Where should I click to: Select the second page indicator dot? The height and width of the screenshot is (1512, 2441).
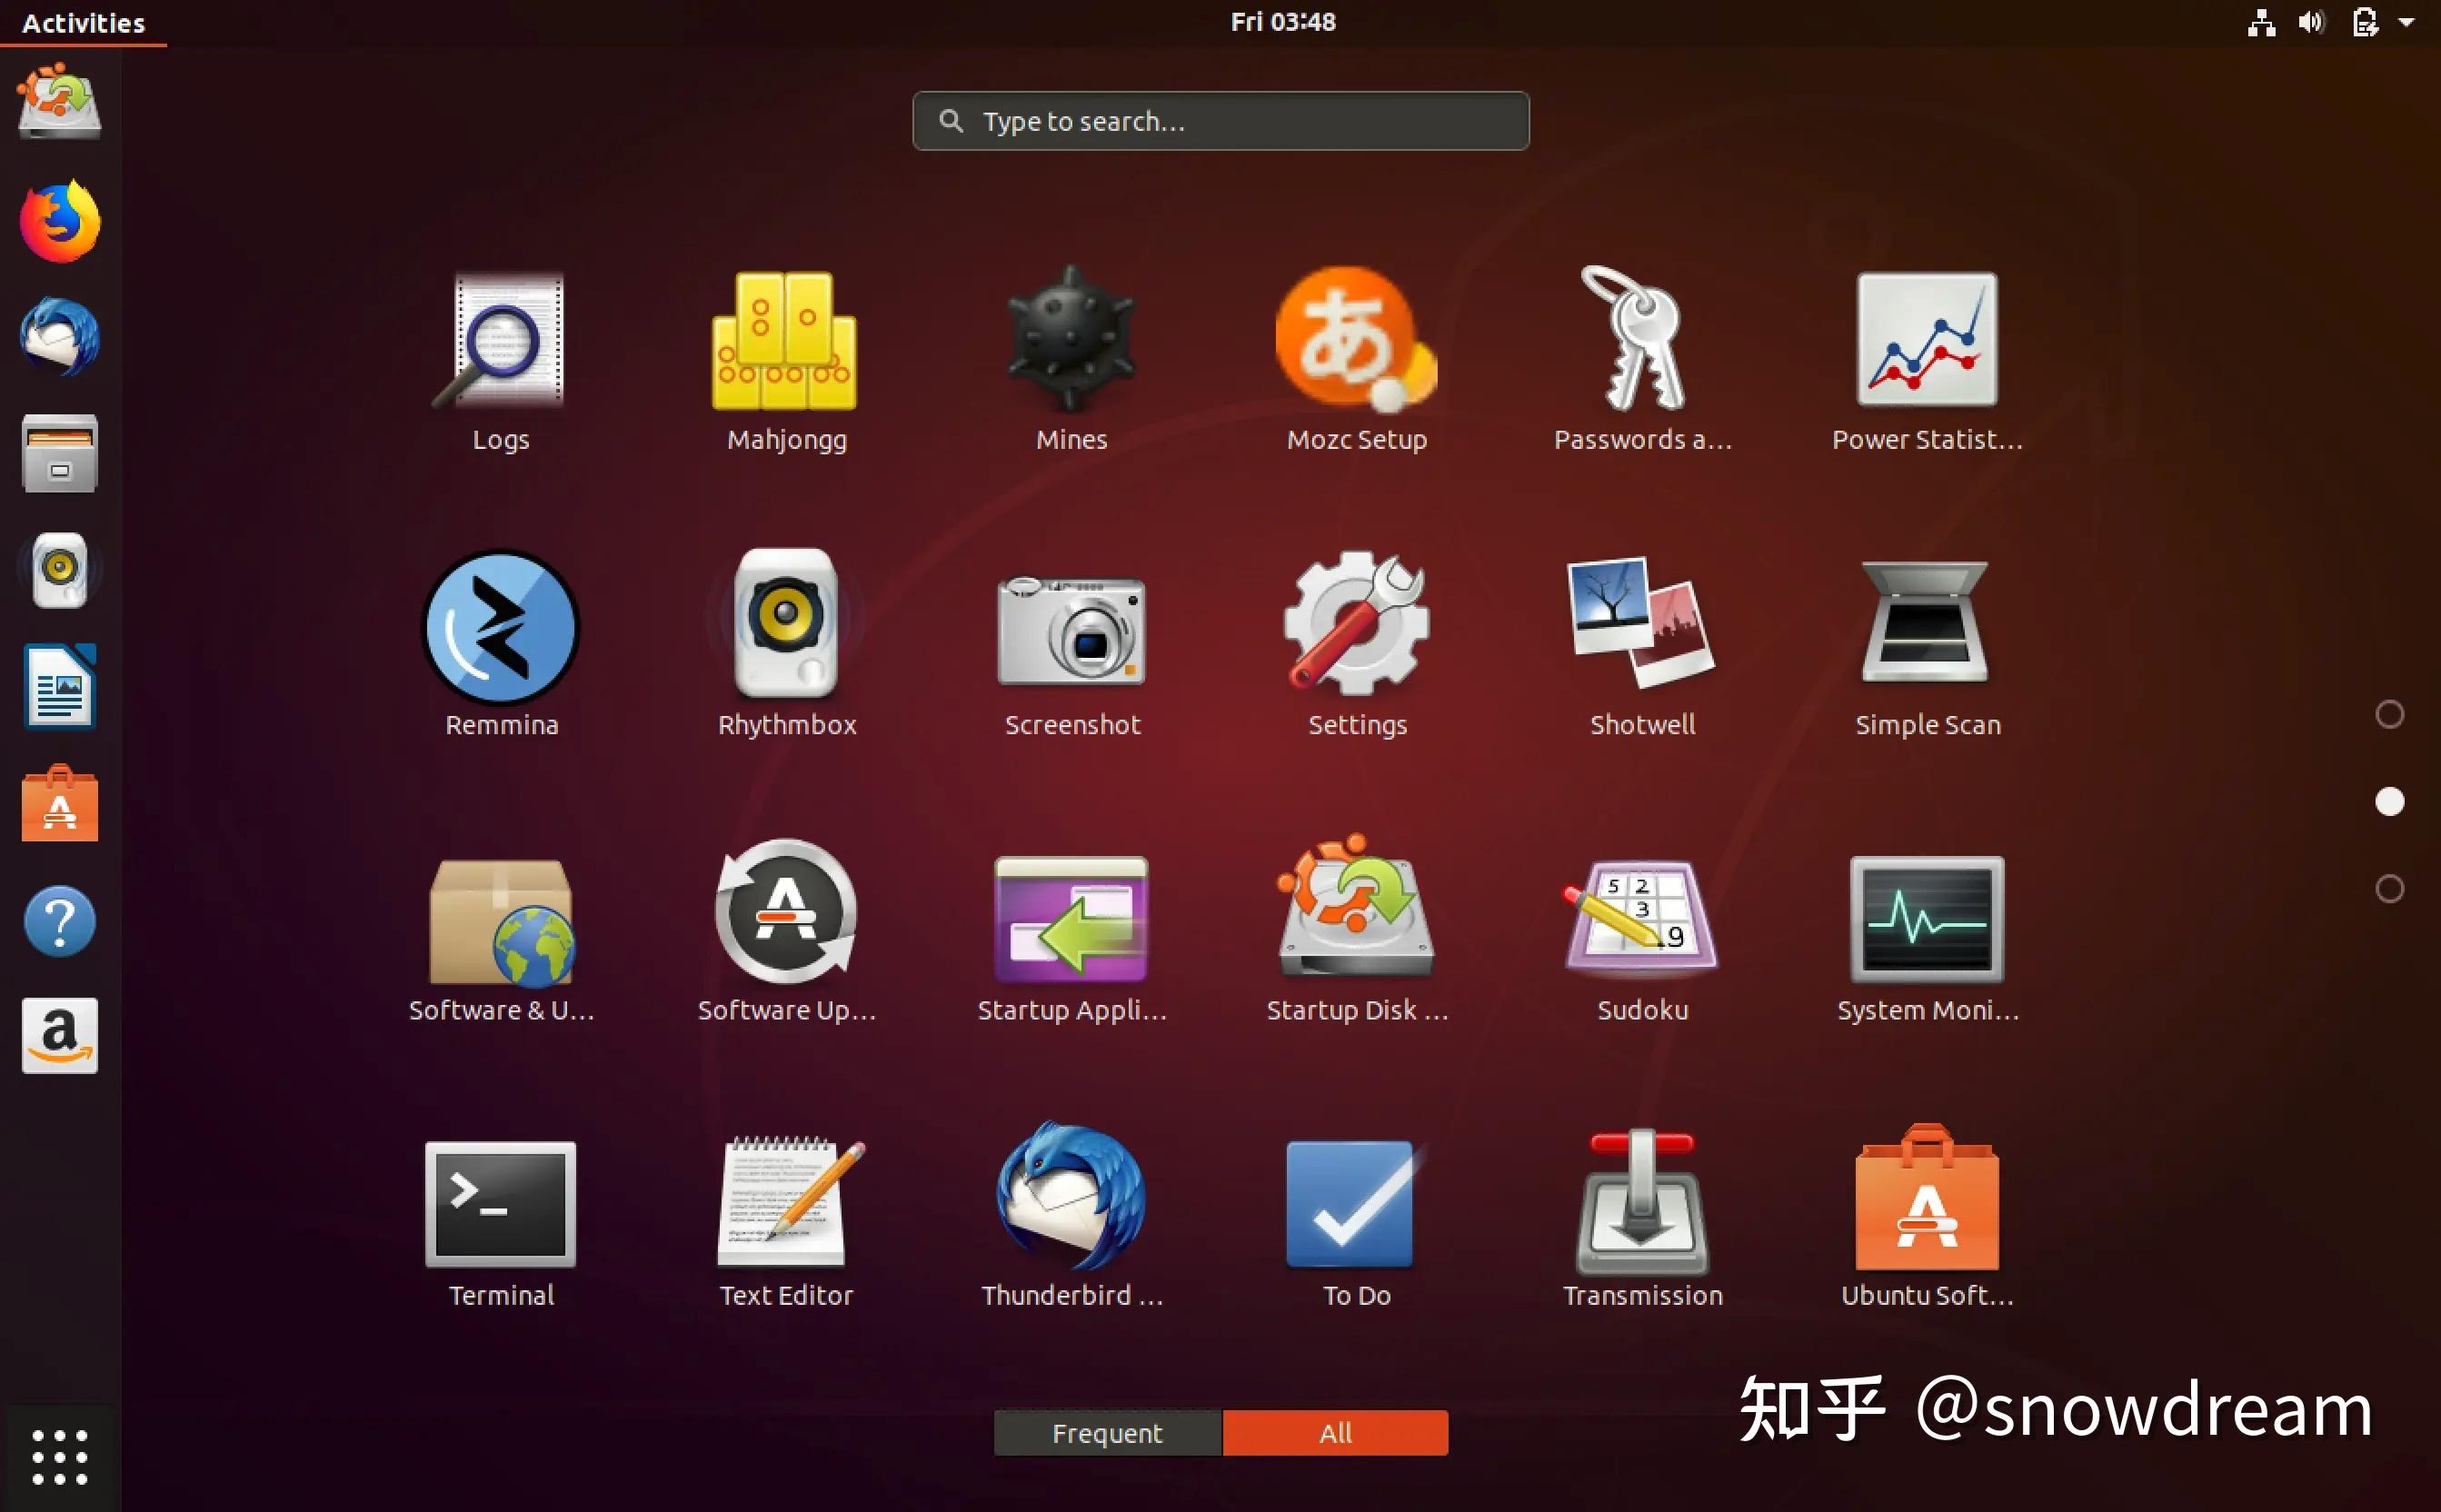2389,801
